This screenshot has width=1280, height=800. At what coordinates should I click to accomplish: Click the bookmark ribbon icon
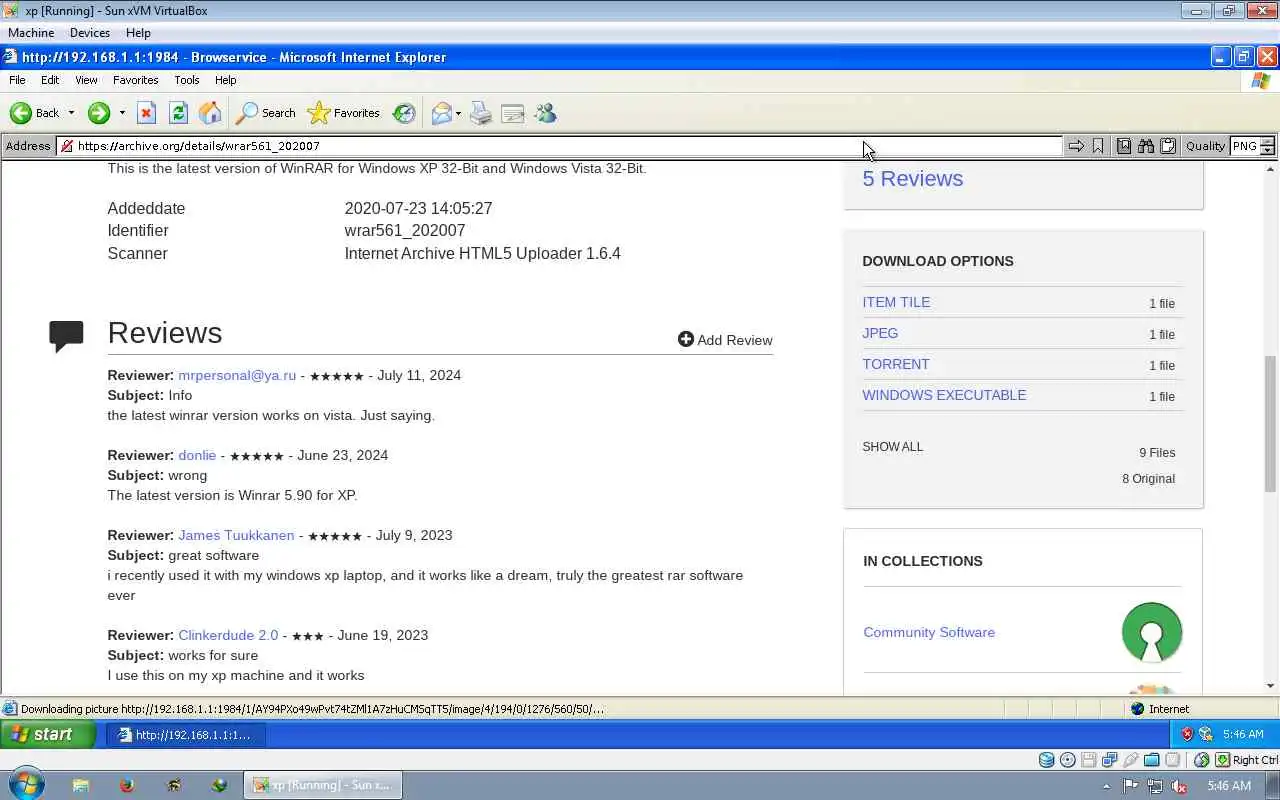tap(1098, 146)
